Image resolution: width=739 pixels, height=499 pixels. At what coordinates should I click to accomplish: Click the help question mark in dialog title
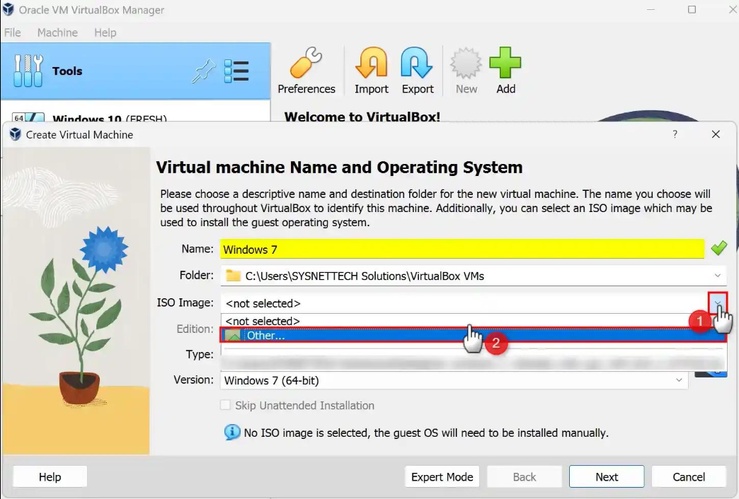(x=675, y=134)
